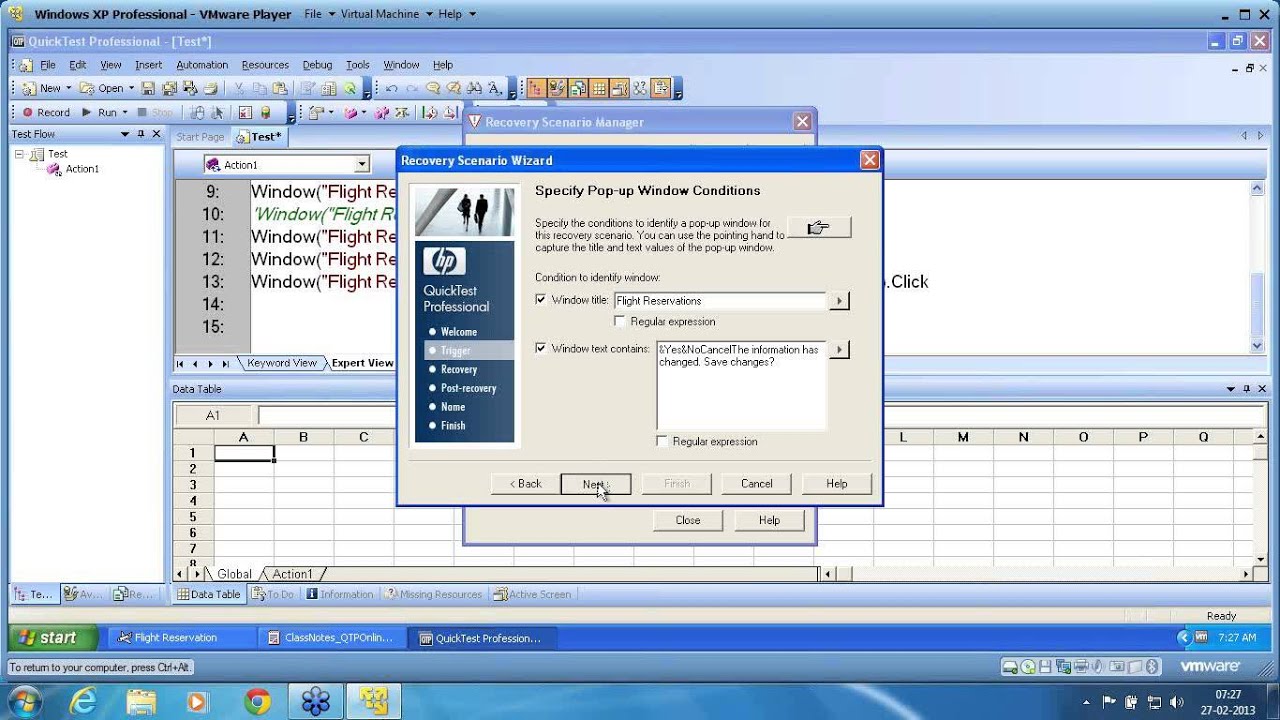Click the Comment Block speech bubble icon
Screen dimensions: 1280x720
point(433,88)
